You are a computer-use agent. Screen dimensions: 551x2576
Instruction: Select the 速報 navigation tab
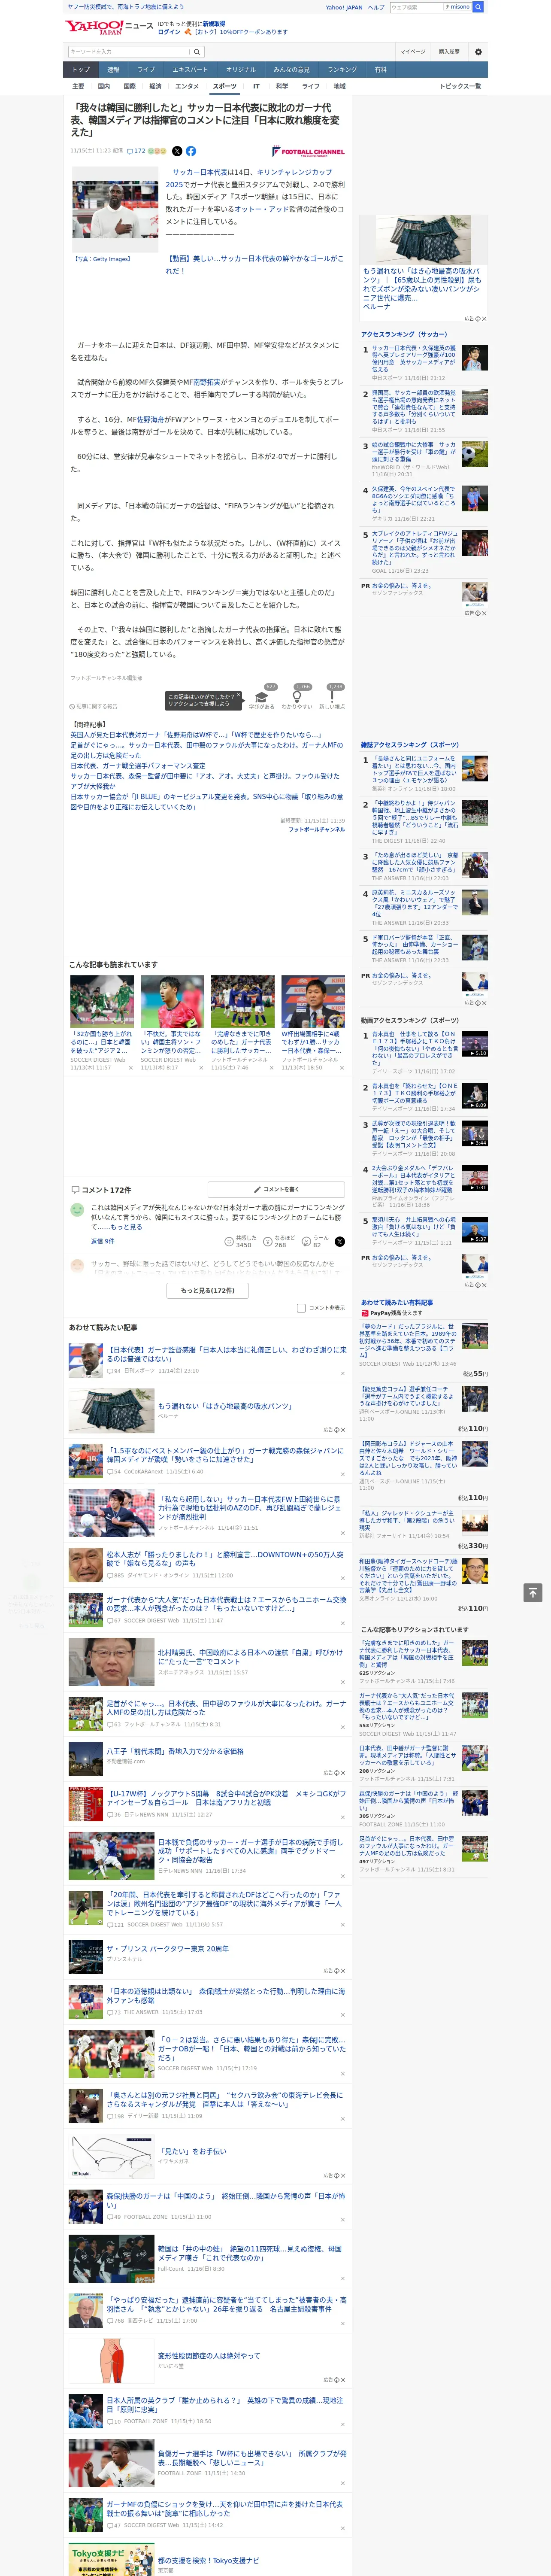(113, 70)
